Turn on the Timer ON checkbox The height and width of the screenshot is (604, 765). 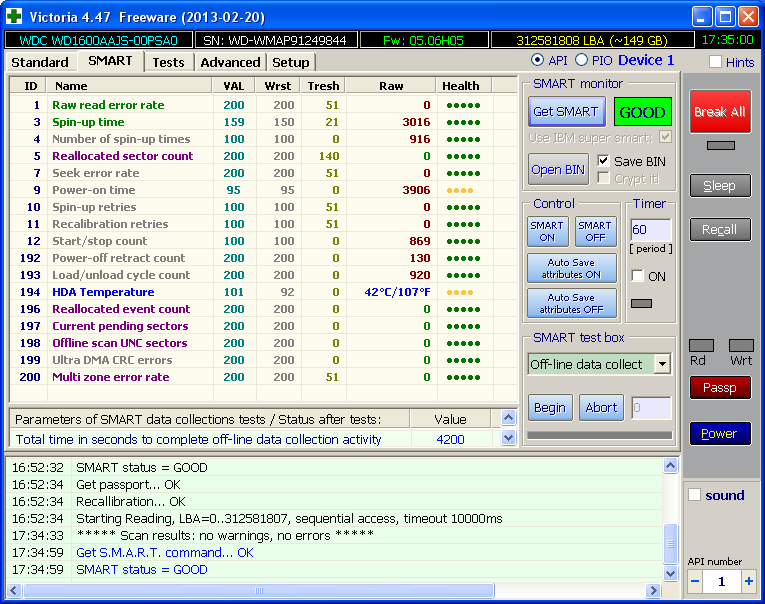[x=637, y=276]
